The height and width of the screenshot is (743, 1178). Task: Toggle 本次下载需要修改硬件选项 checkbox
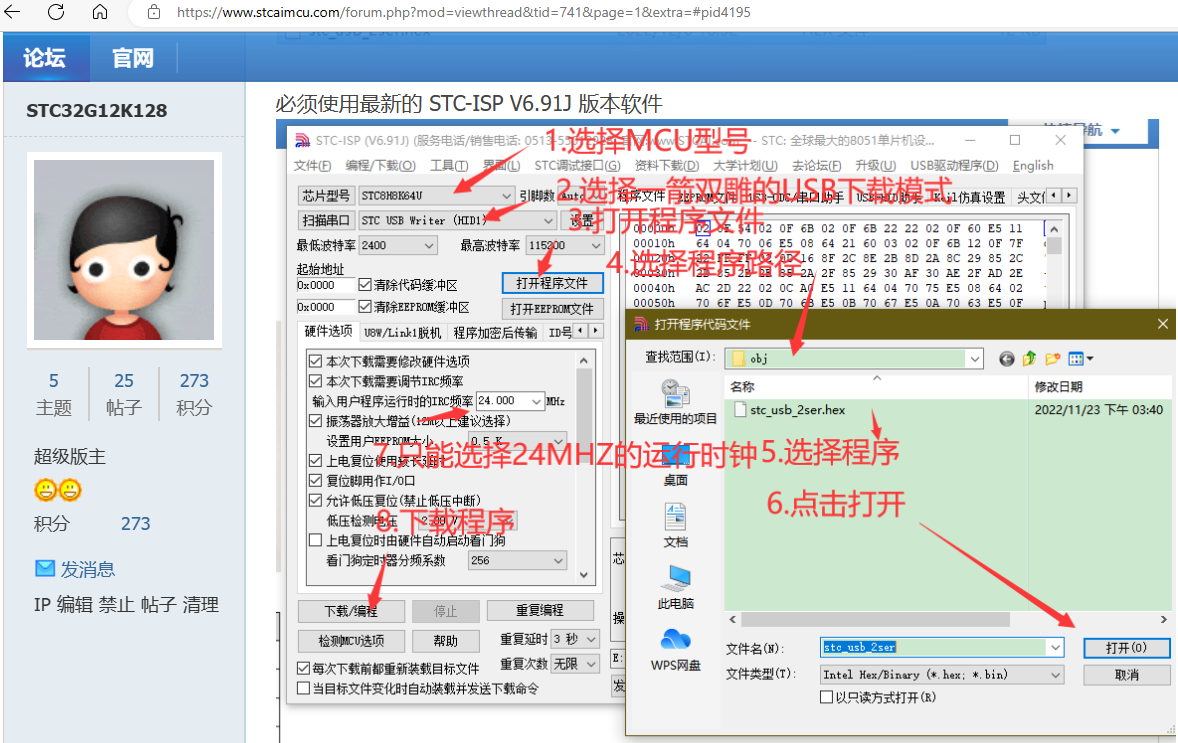tap(316, 361)
